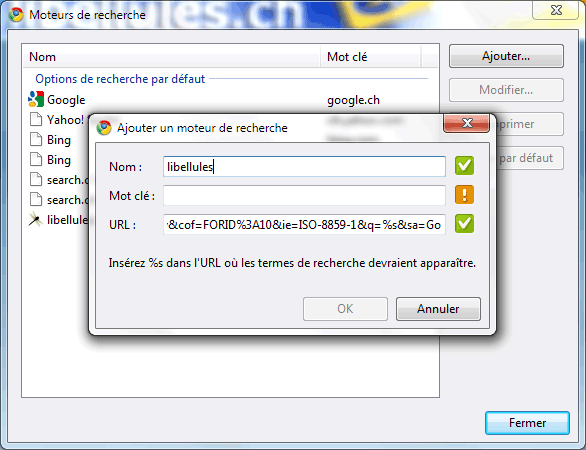The image size is (586, 450).
Task: Click the Chrome icon in Ajouter dialog title
Action: point(104,128)
